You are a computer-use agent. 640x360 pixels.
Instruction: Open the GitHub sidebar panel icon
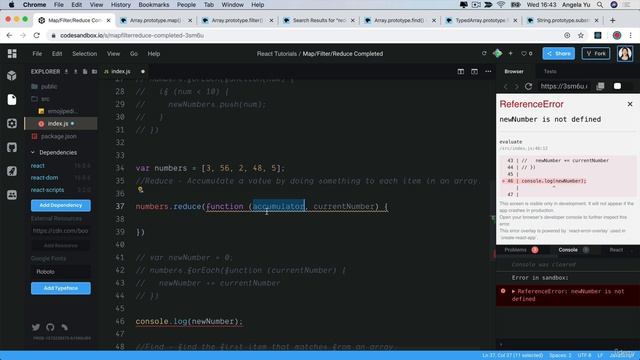point(12,147)
